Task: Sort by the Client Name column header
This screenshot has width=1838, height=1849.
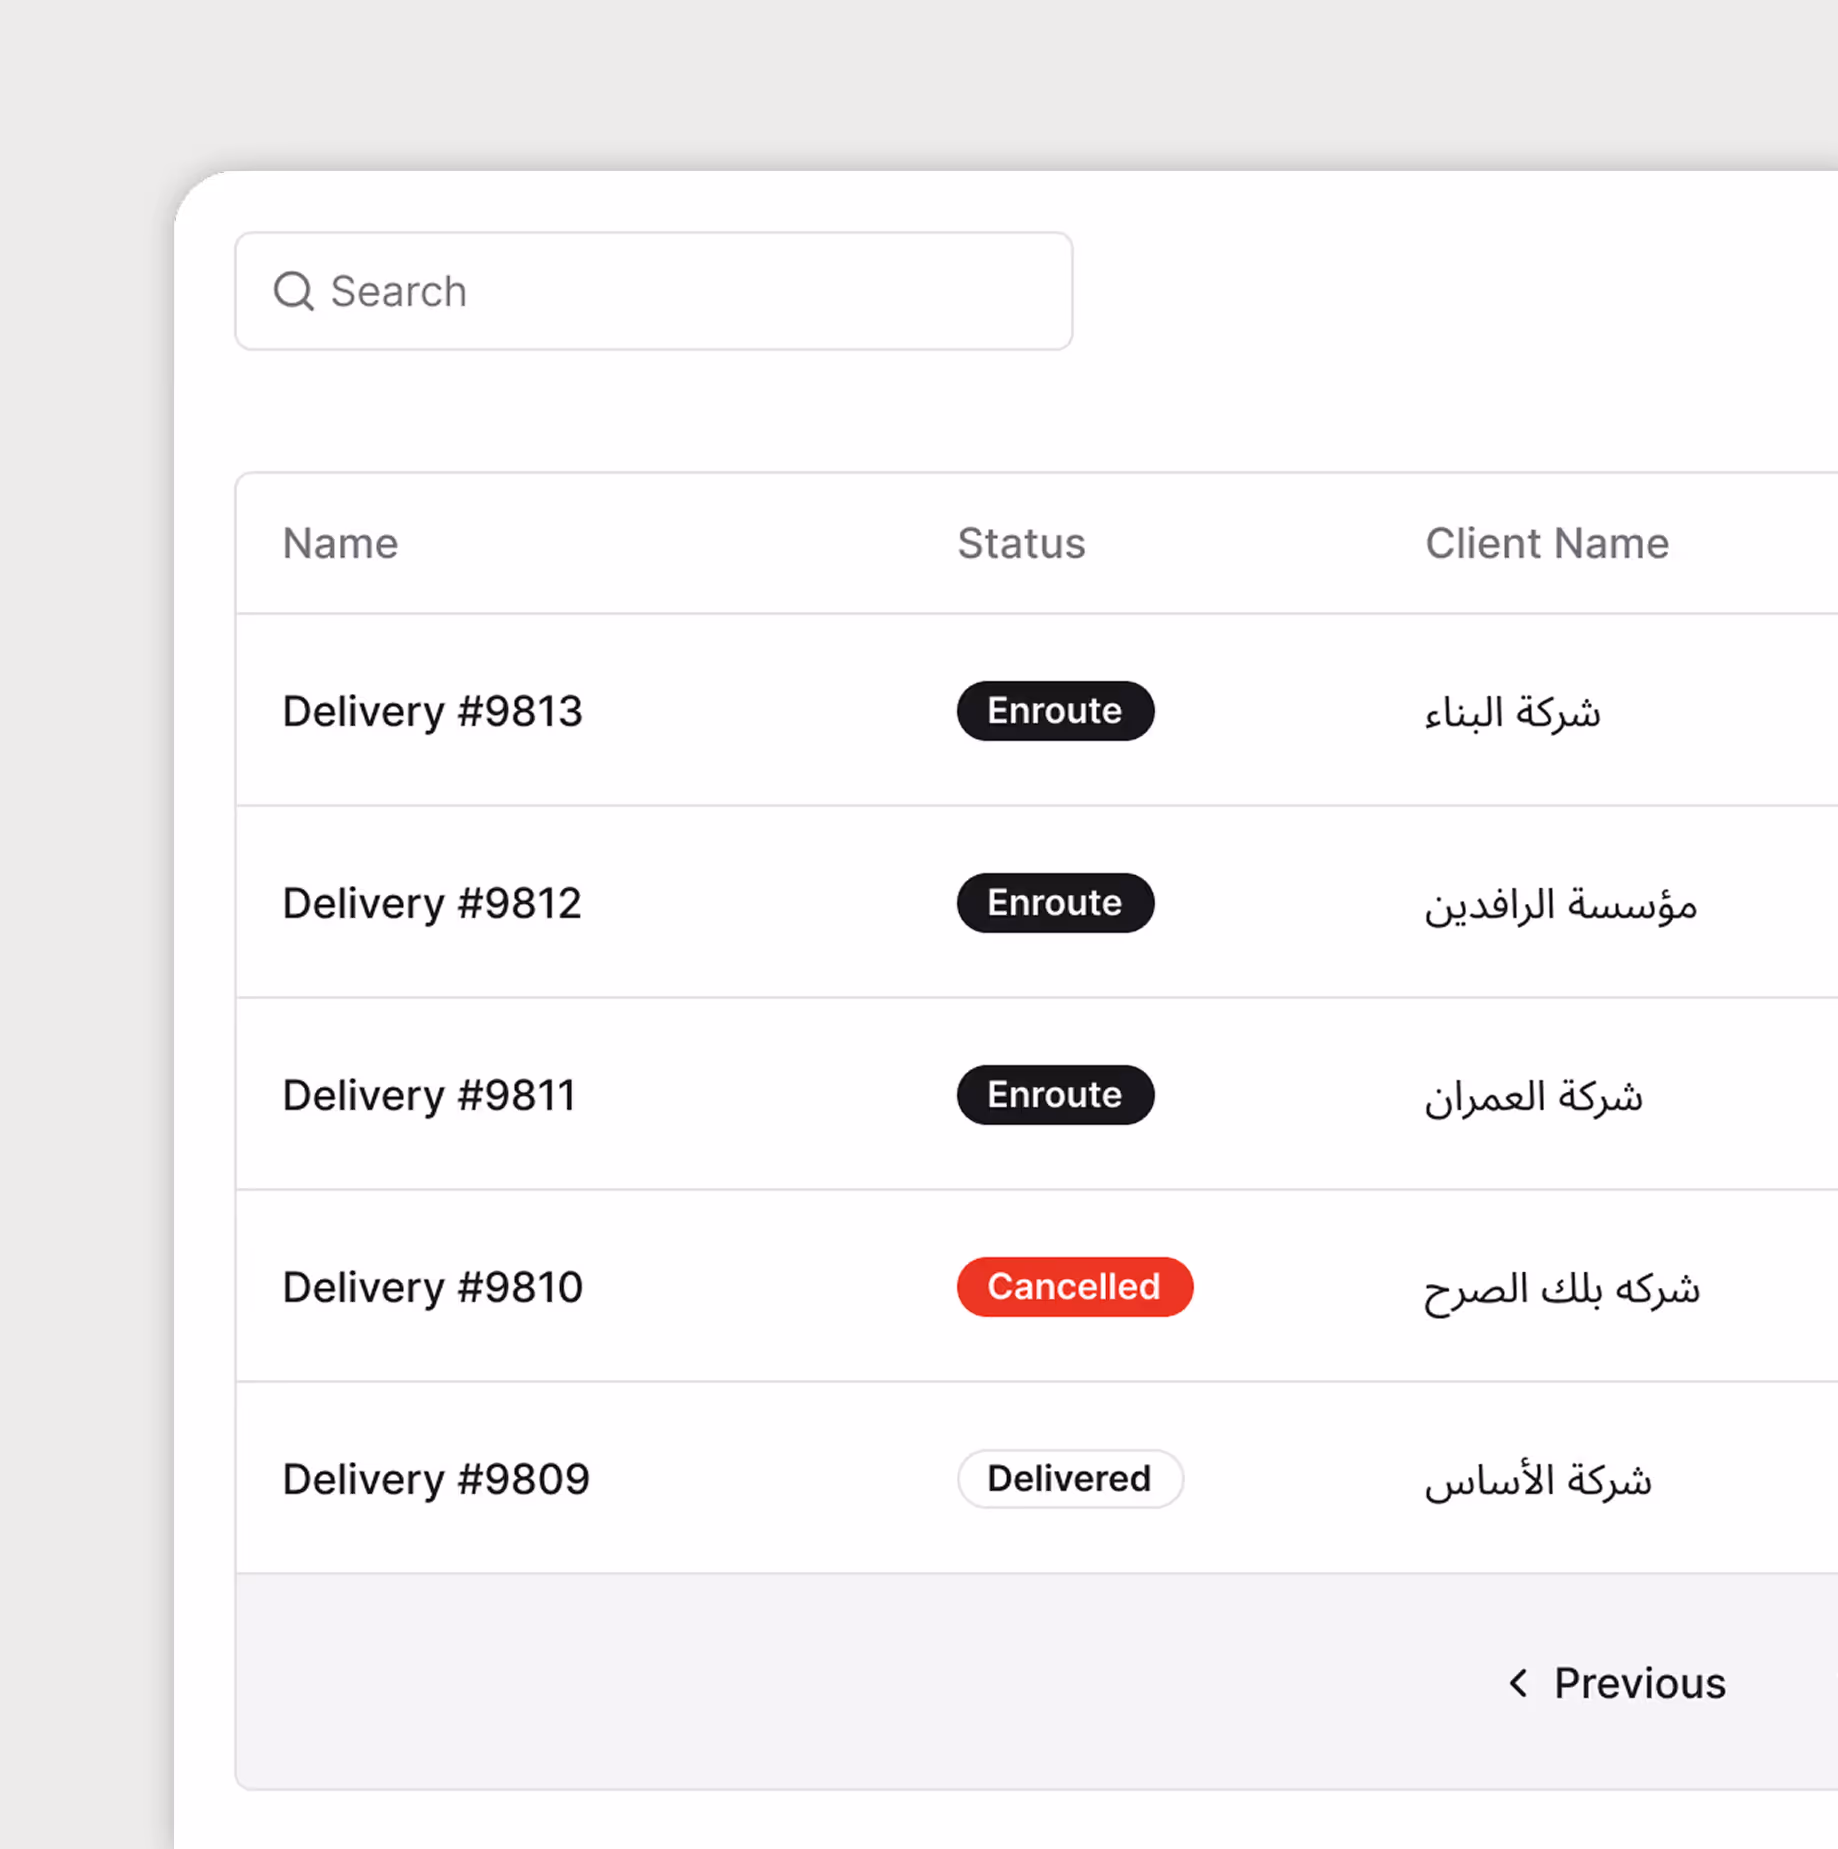Action: pos(1546,543)
